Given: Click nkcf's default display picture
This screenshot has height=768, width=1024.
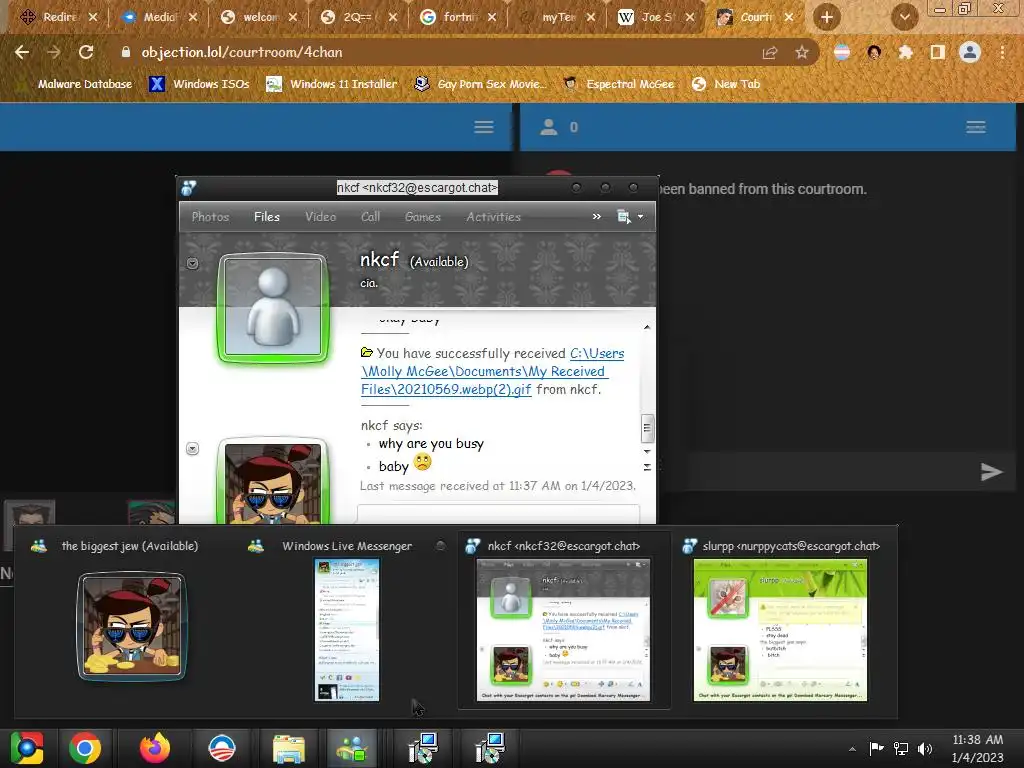Looking at the screenshot, I should tap(273, 307).
